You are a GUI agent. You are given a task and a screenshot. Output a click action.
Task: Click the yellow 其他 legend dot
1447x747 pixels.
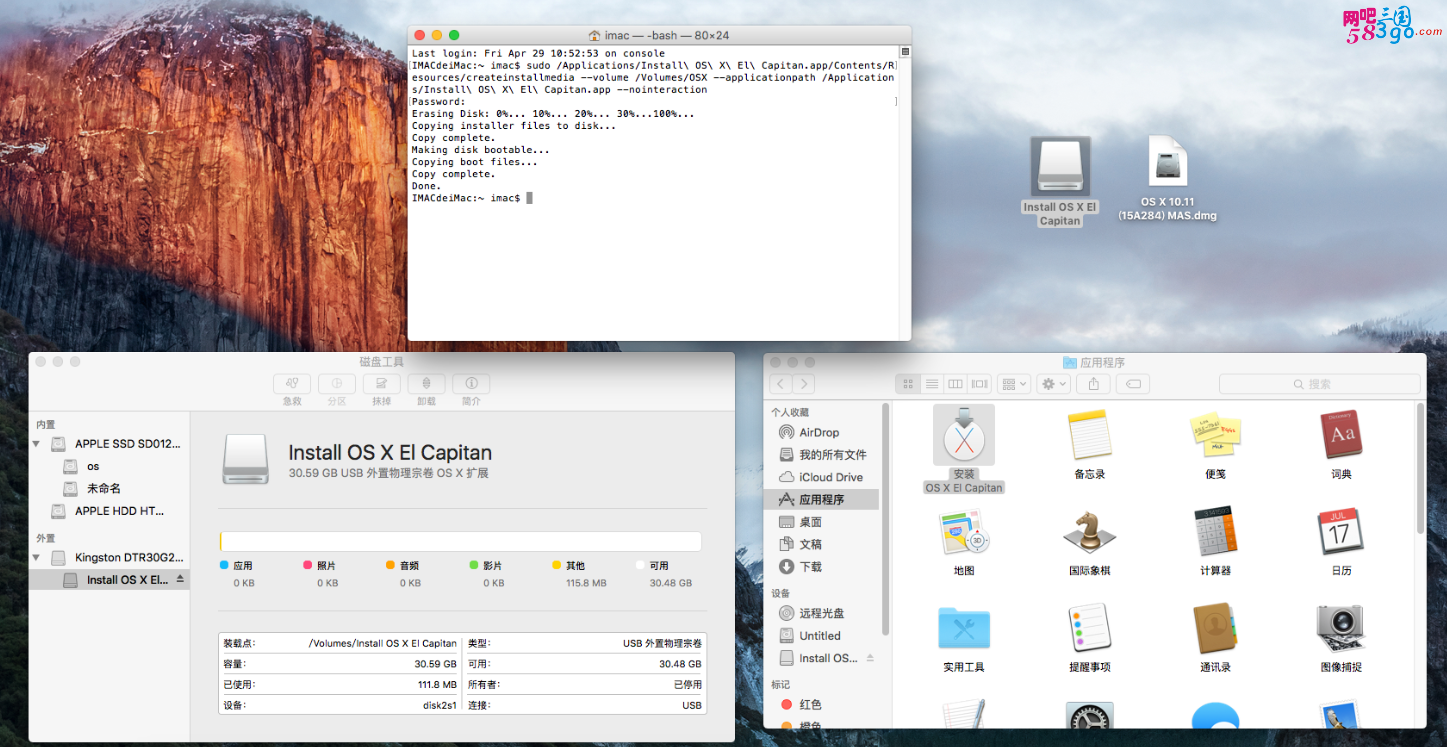[557, 565]
